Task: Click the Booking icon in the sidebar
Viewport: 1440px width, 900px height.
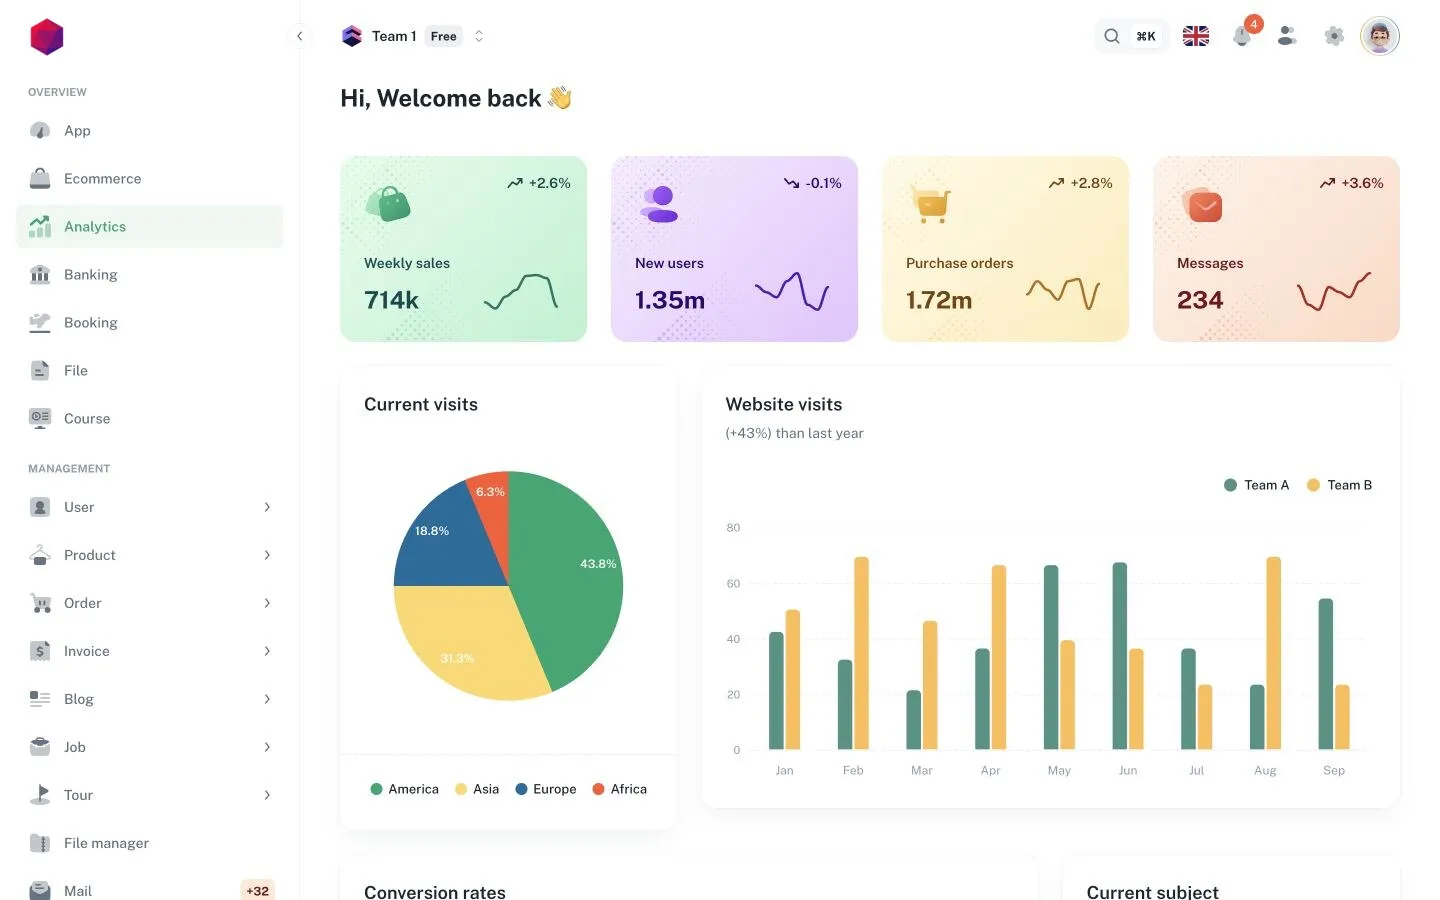Action: coord(40,322)
